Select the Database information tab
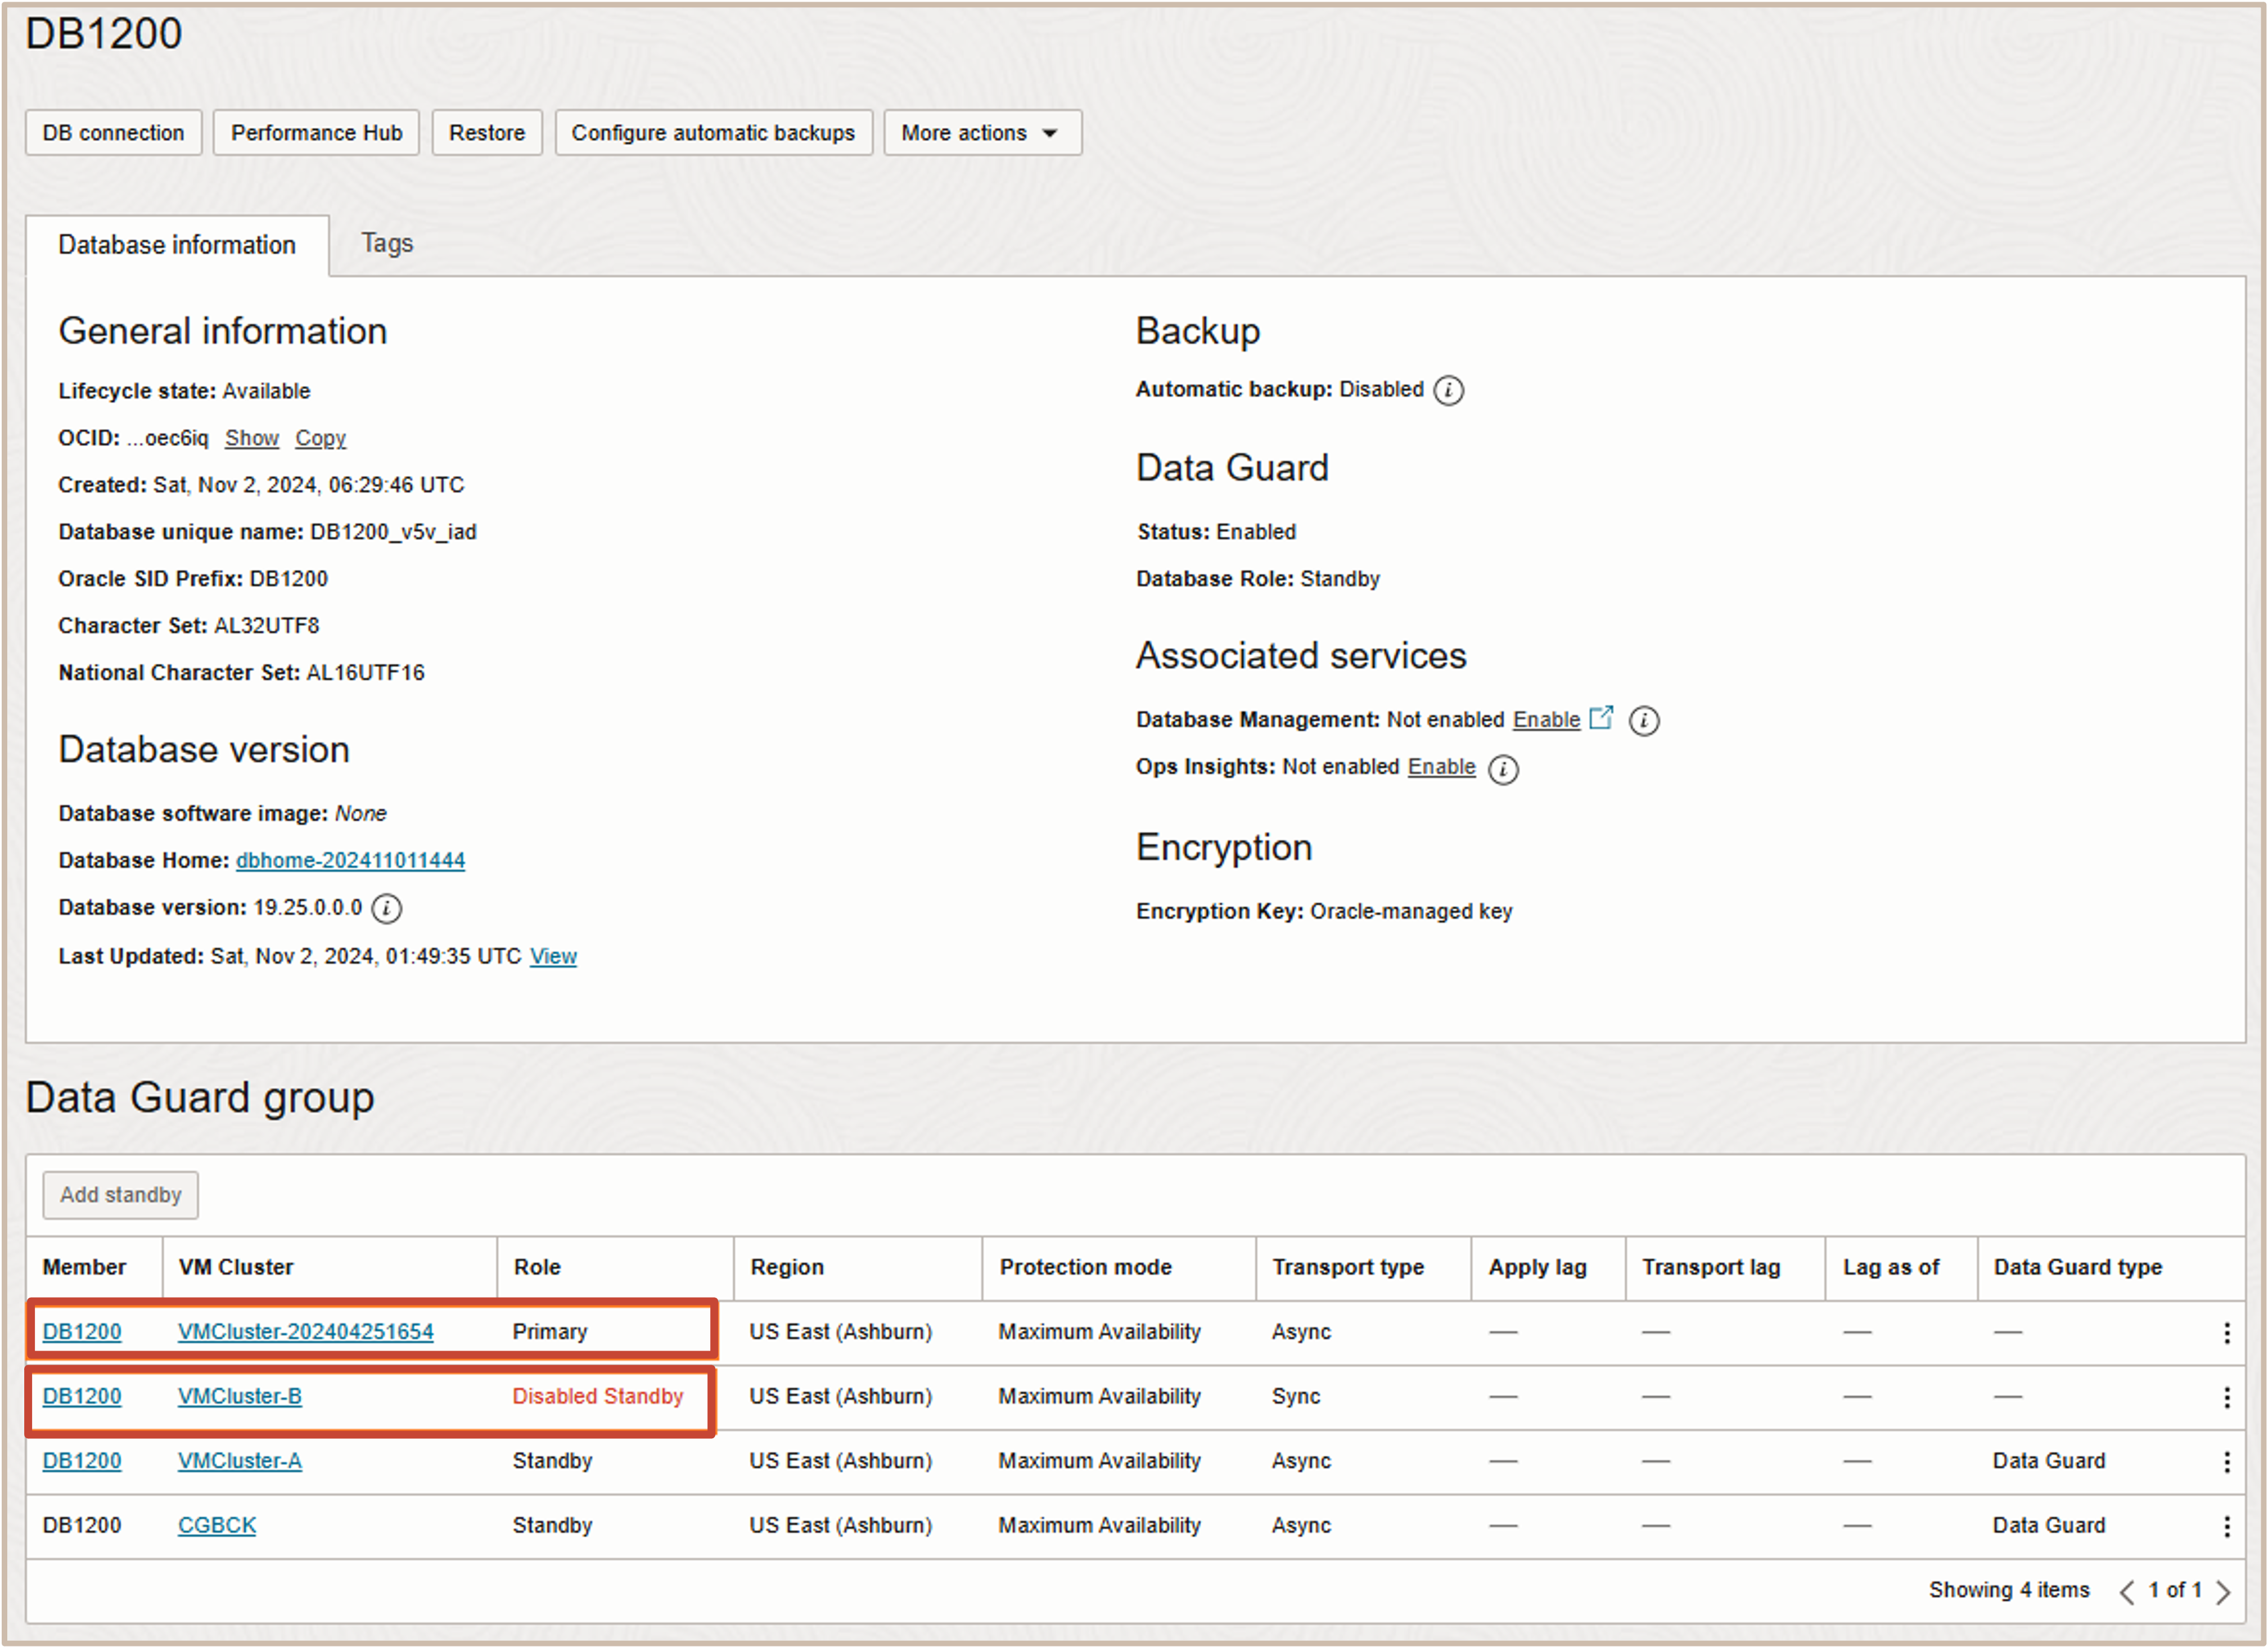This screenshot has height=1647, width=2268. click(x=177, y=245)
